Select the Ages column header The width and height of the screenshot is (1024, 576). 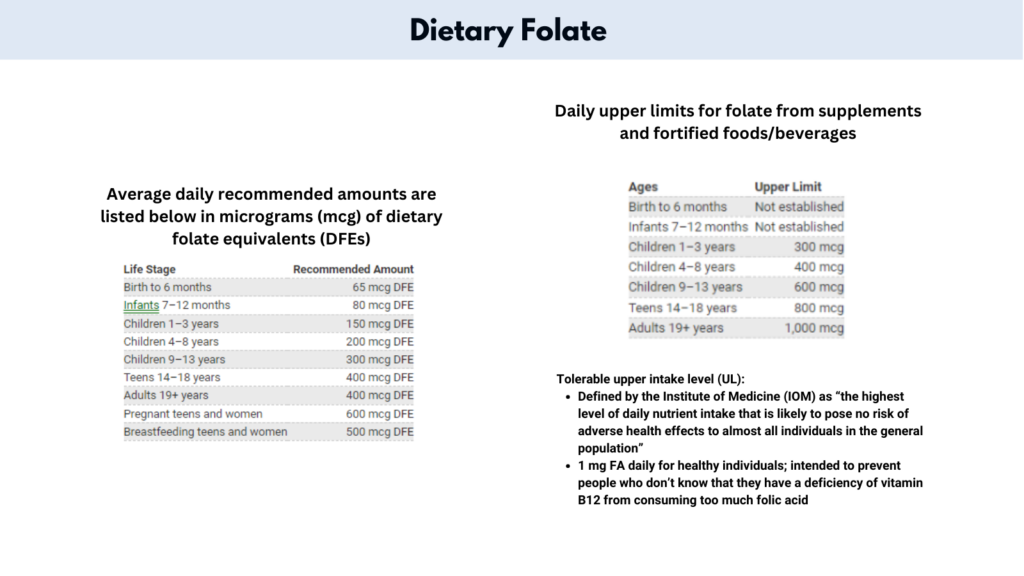pos(643,187)
